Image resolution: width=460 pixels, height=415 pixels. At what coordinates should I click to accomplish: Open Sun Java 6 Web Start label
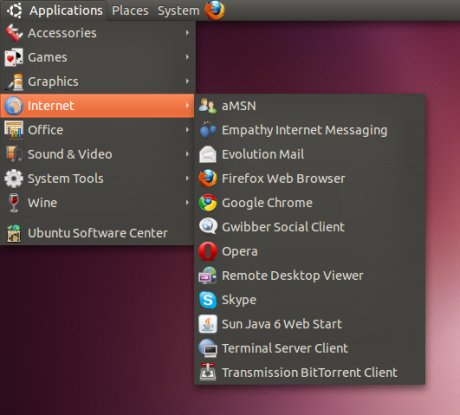click(282, 324)
